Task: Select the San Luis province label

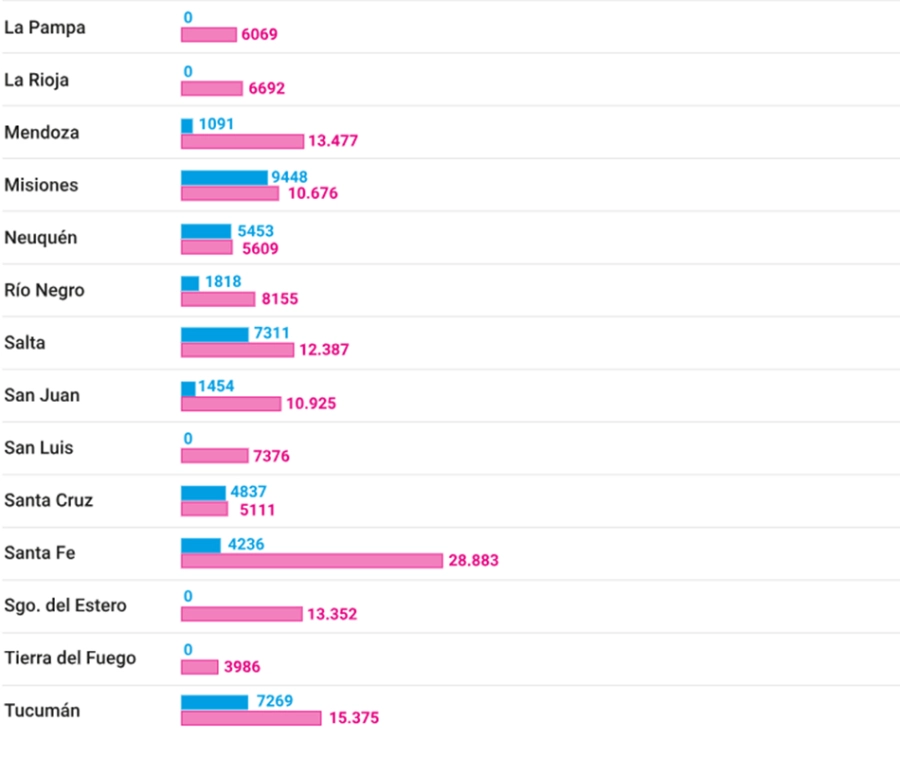Action: [38, 447]
